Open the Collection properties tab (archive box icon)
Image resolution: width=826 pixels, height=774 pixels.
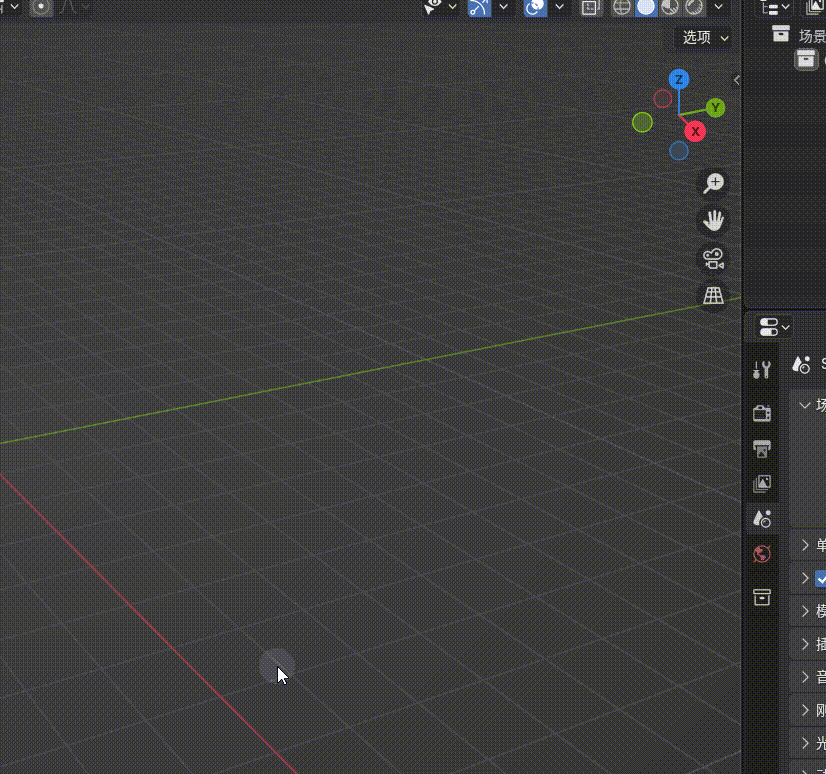pyautogui.click(x=762, y=597)
